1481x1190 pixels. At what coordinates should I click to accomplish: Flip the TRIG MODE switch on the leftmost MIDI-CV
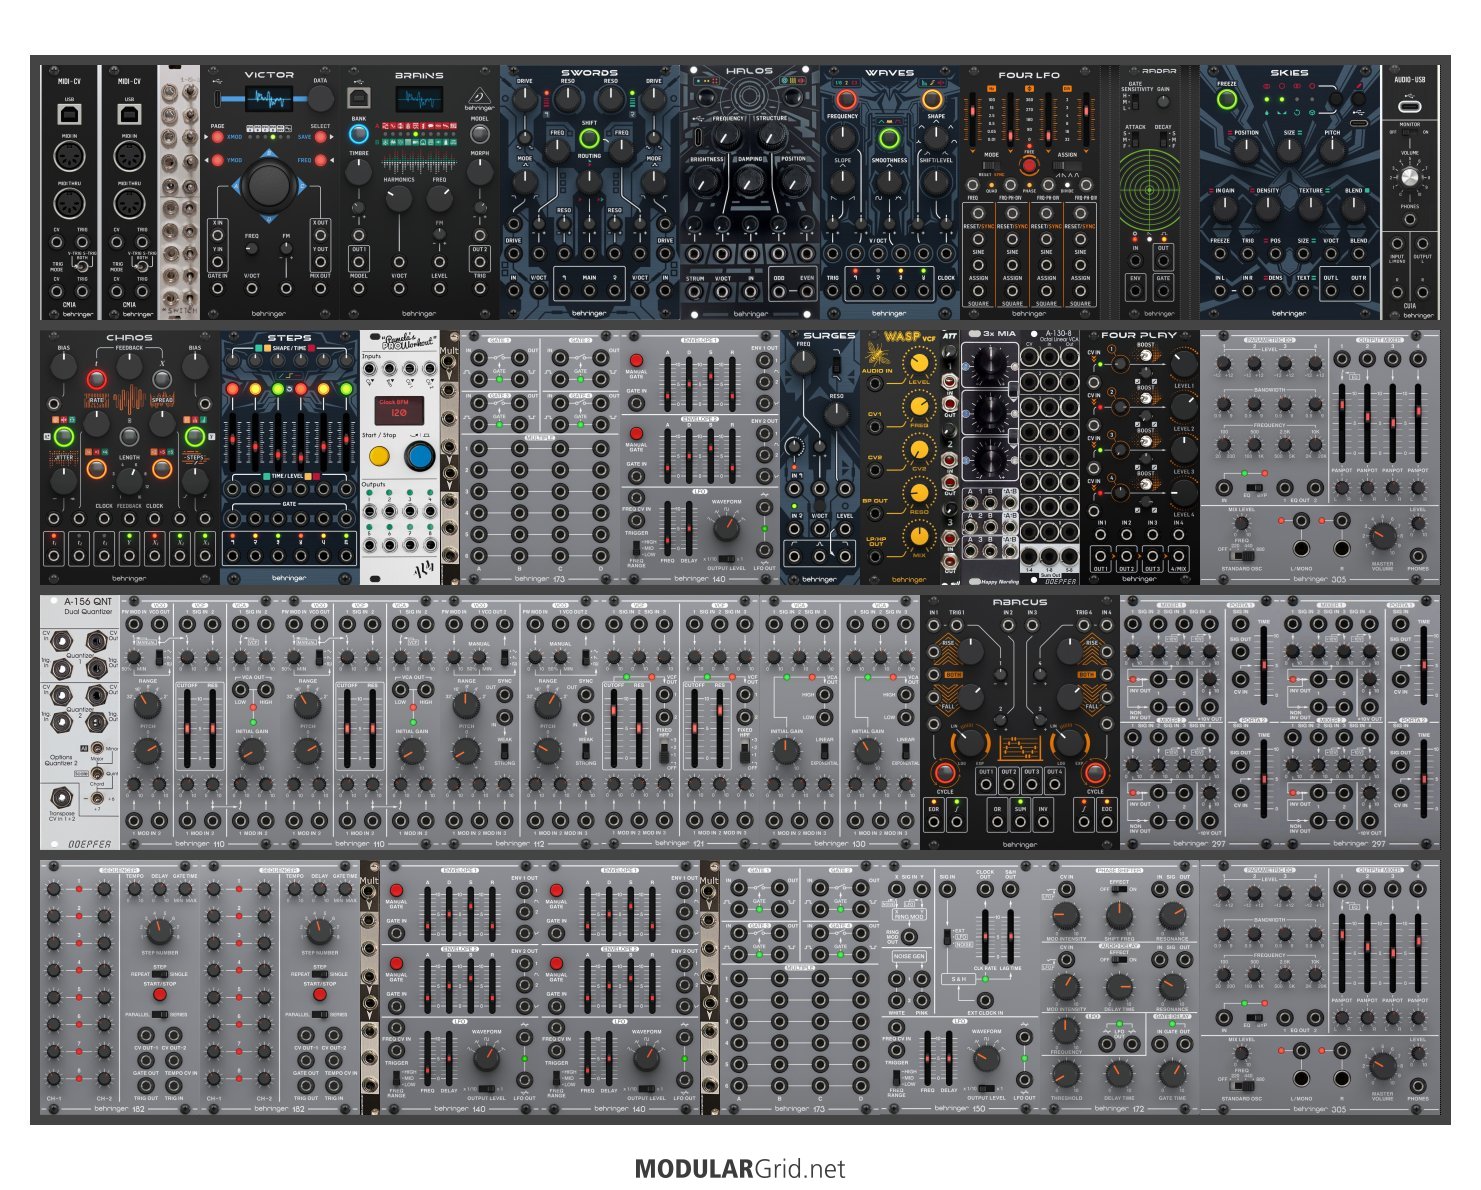[81, 268]
